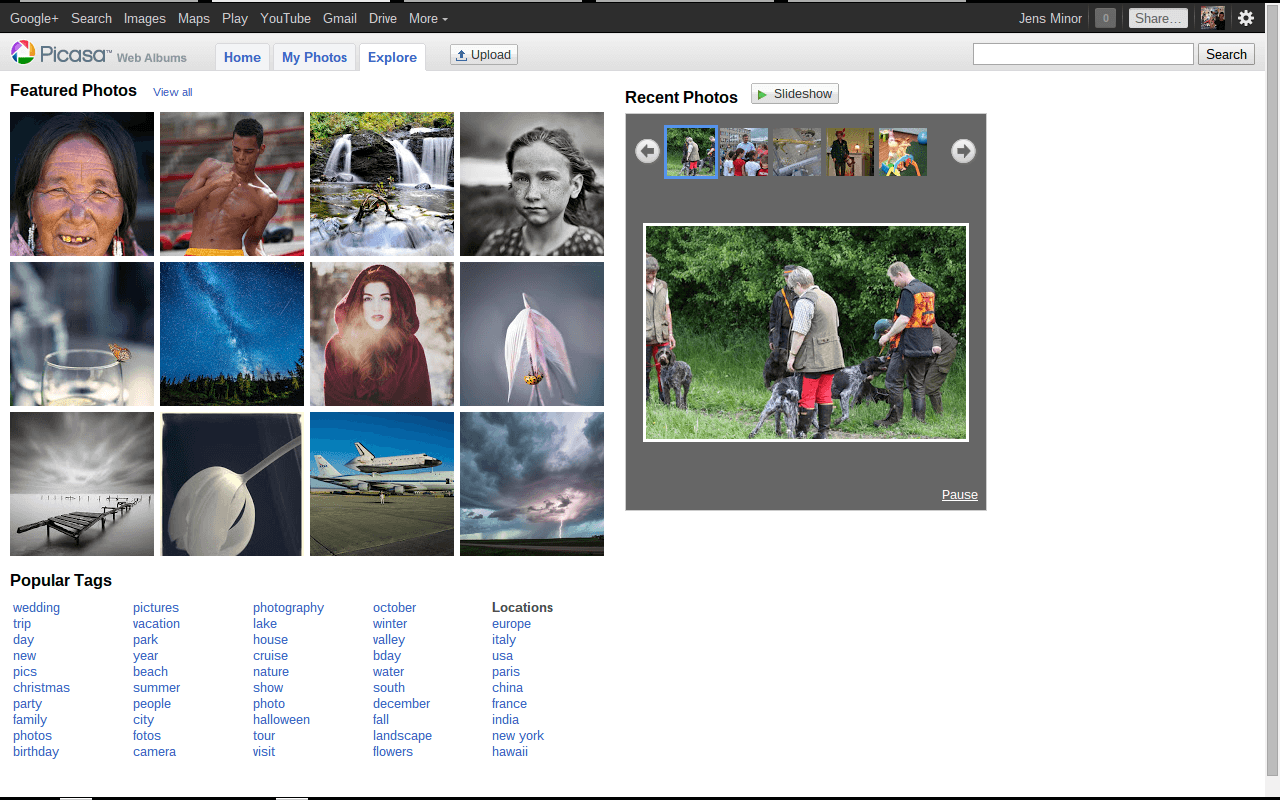Screen dimensions: 1280x800
Task: Open the Milky Way night sky photo
Action: [x=232, y=334]
